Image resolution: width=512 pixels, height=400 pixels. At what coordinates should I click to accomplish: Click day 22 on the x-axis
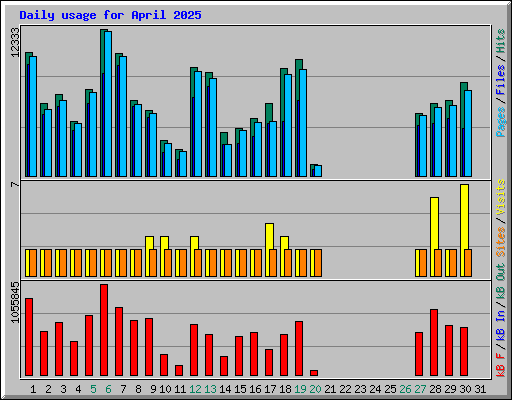click(x=345, y=389)
